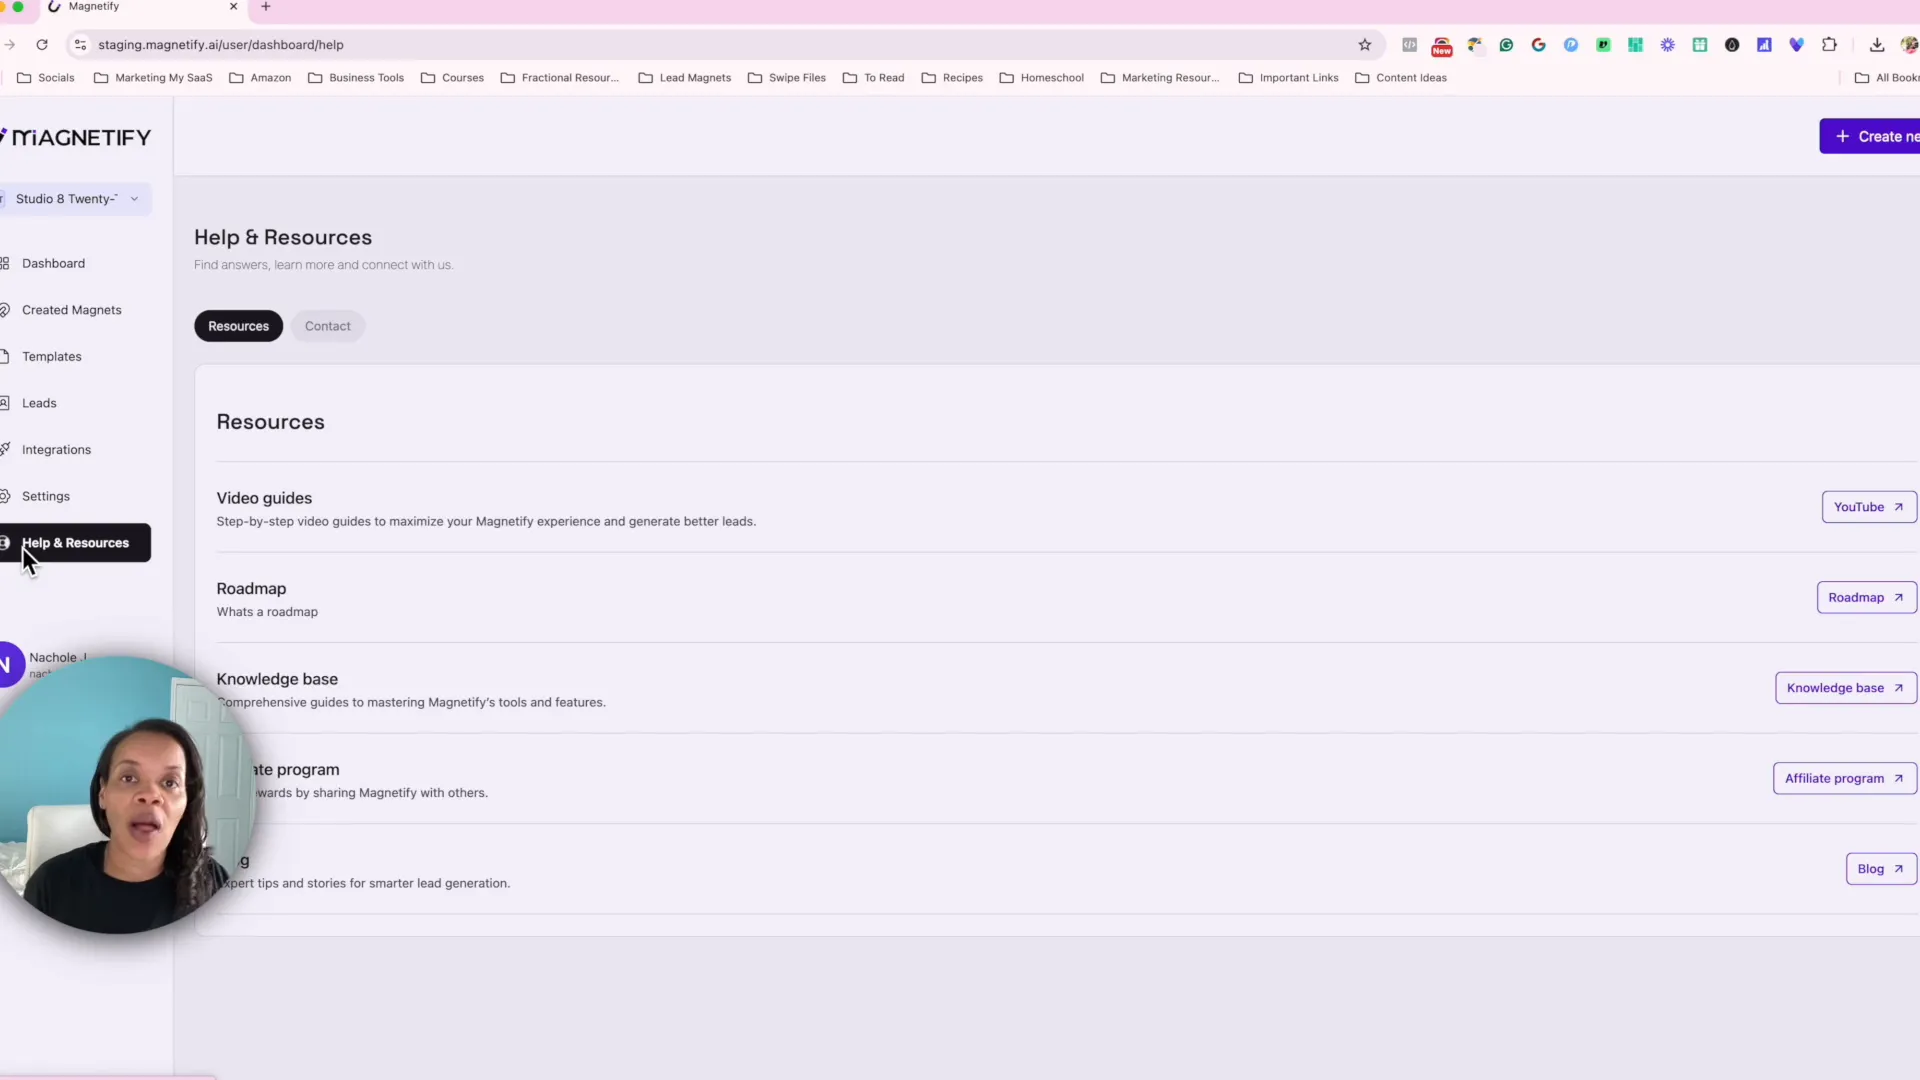Click the teal grid extension icon
The width and height of the screenshot is (1920, 1080).
1635,45
